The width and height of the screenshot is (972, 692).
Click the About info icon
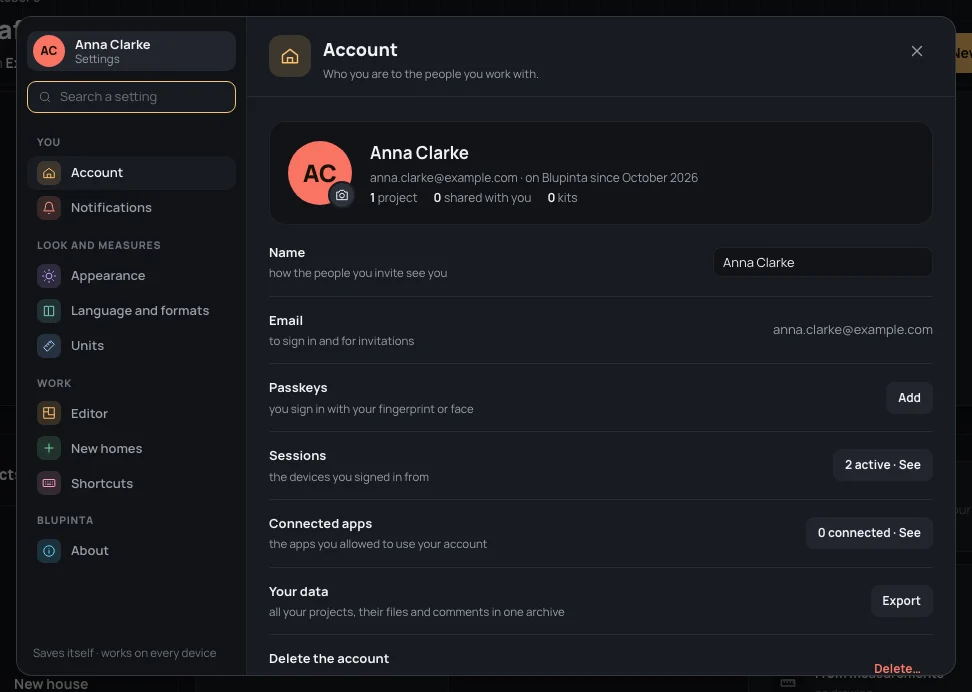[x=49, y=551]
